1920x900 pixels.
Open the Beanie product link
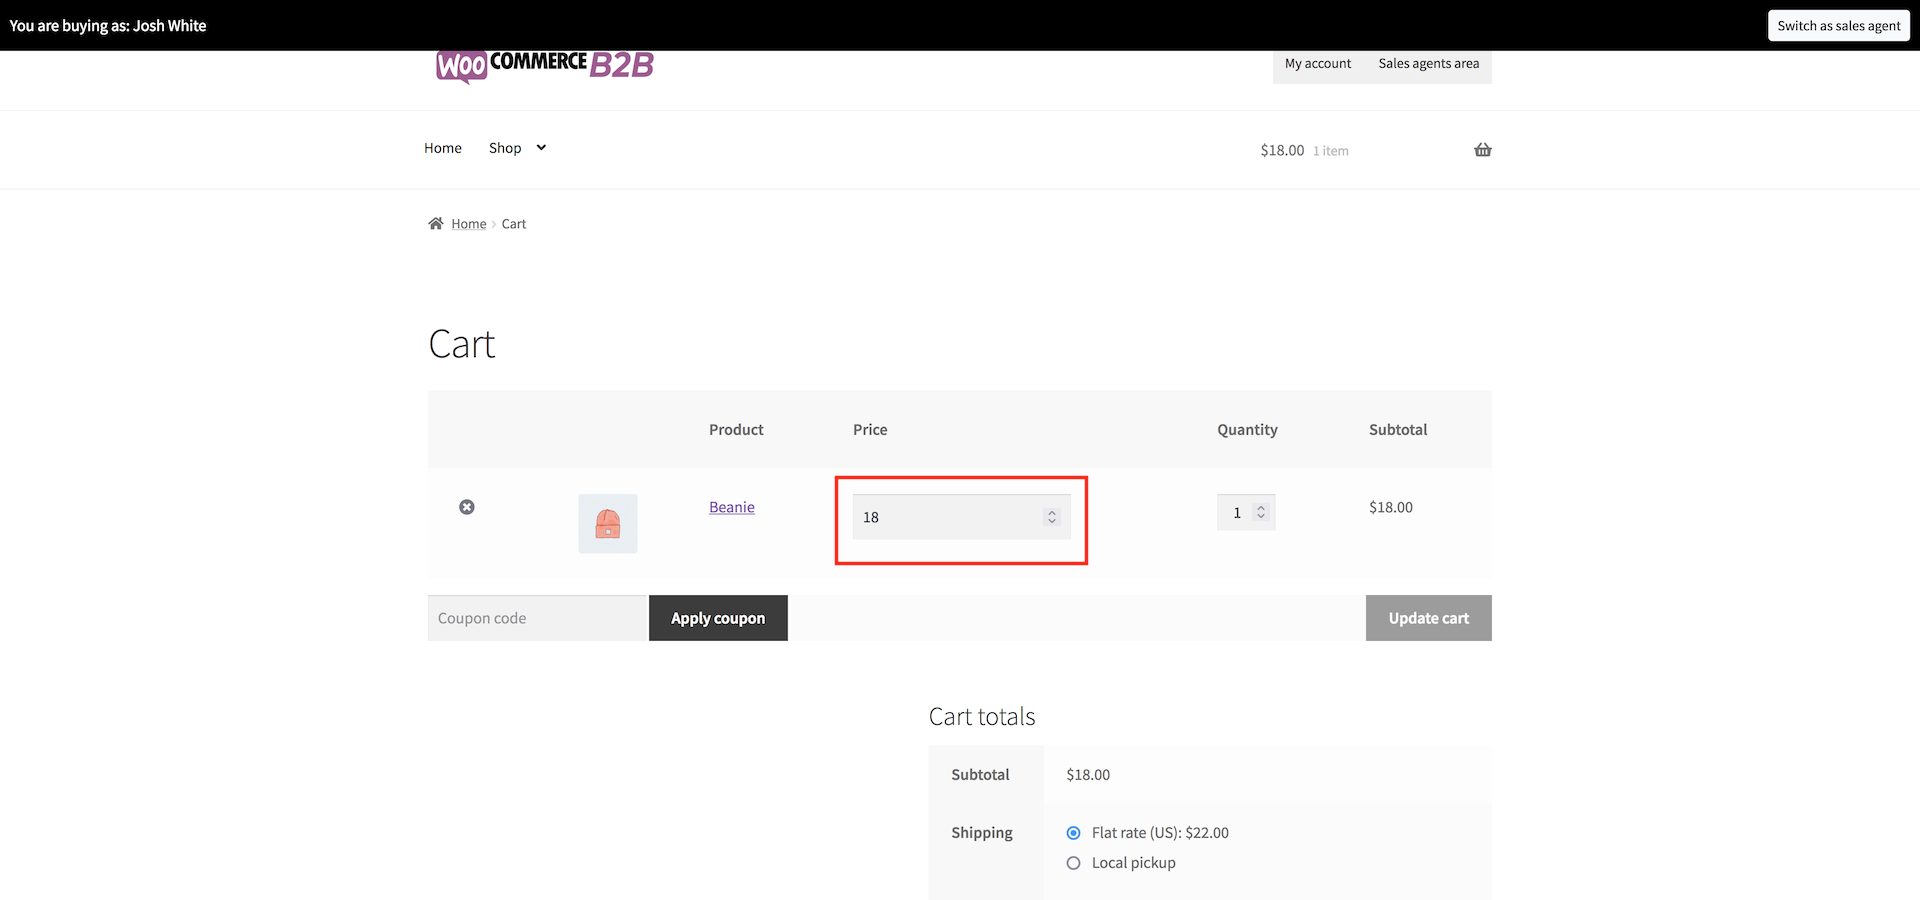click(x=732, y=507)
